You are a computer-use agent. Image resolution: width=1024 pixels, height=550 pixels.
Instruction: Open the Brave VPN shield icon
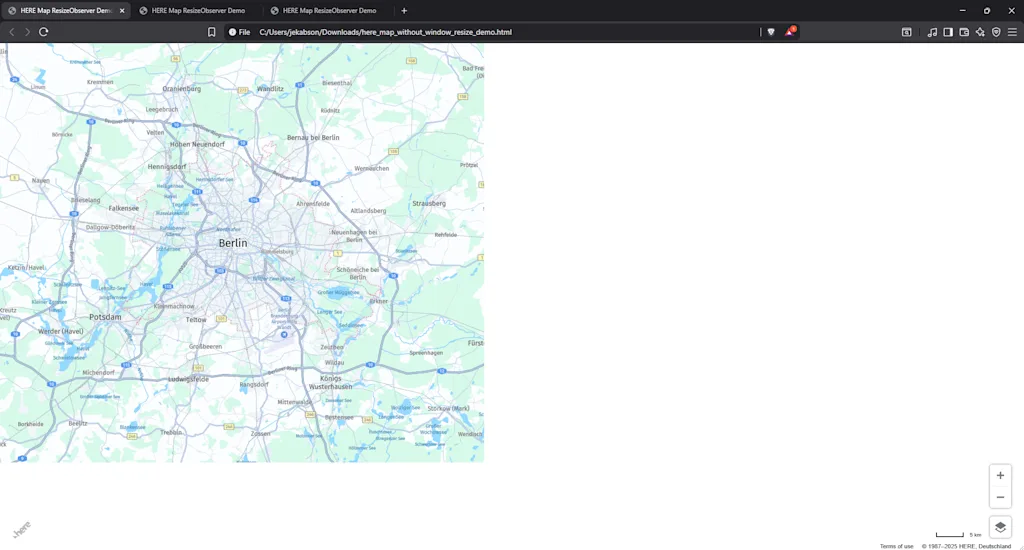(x=996, y=32)
